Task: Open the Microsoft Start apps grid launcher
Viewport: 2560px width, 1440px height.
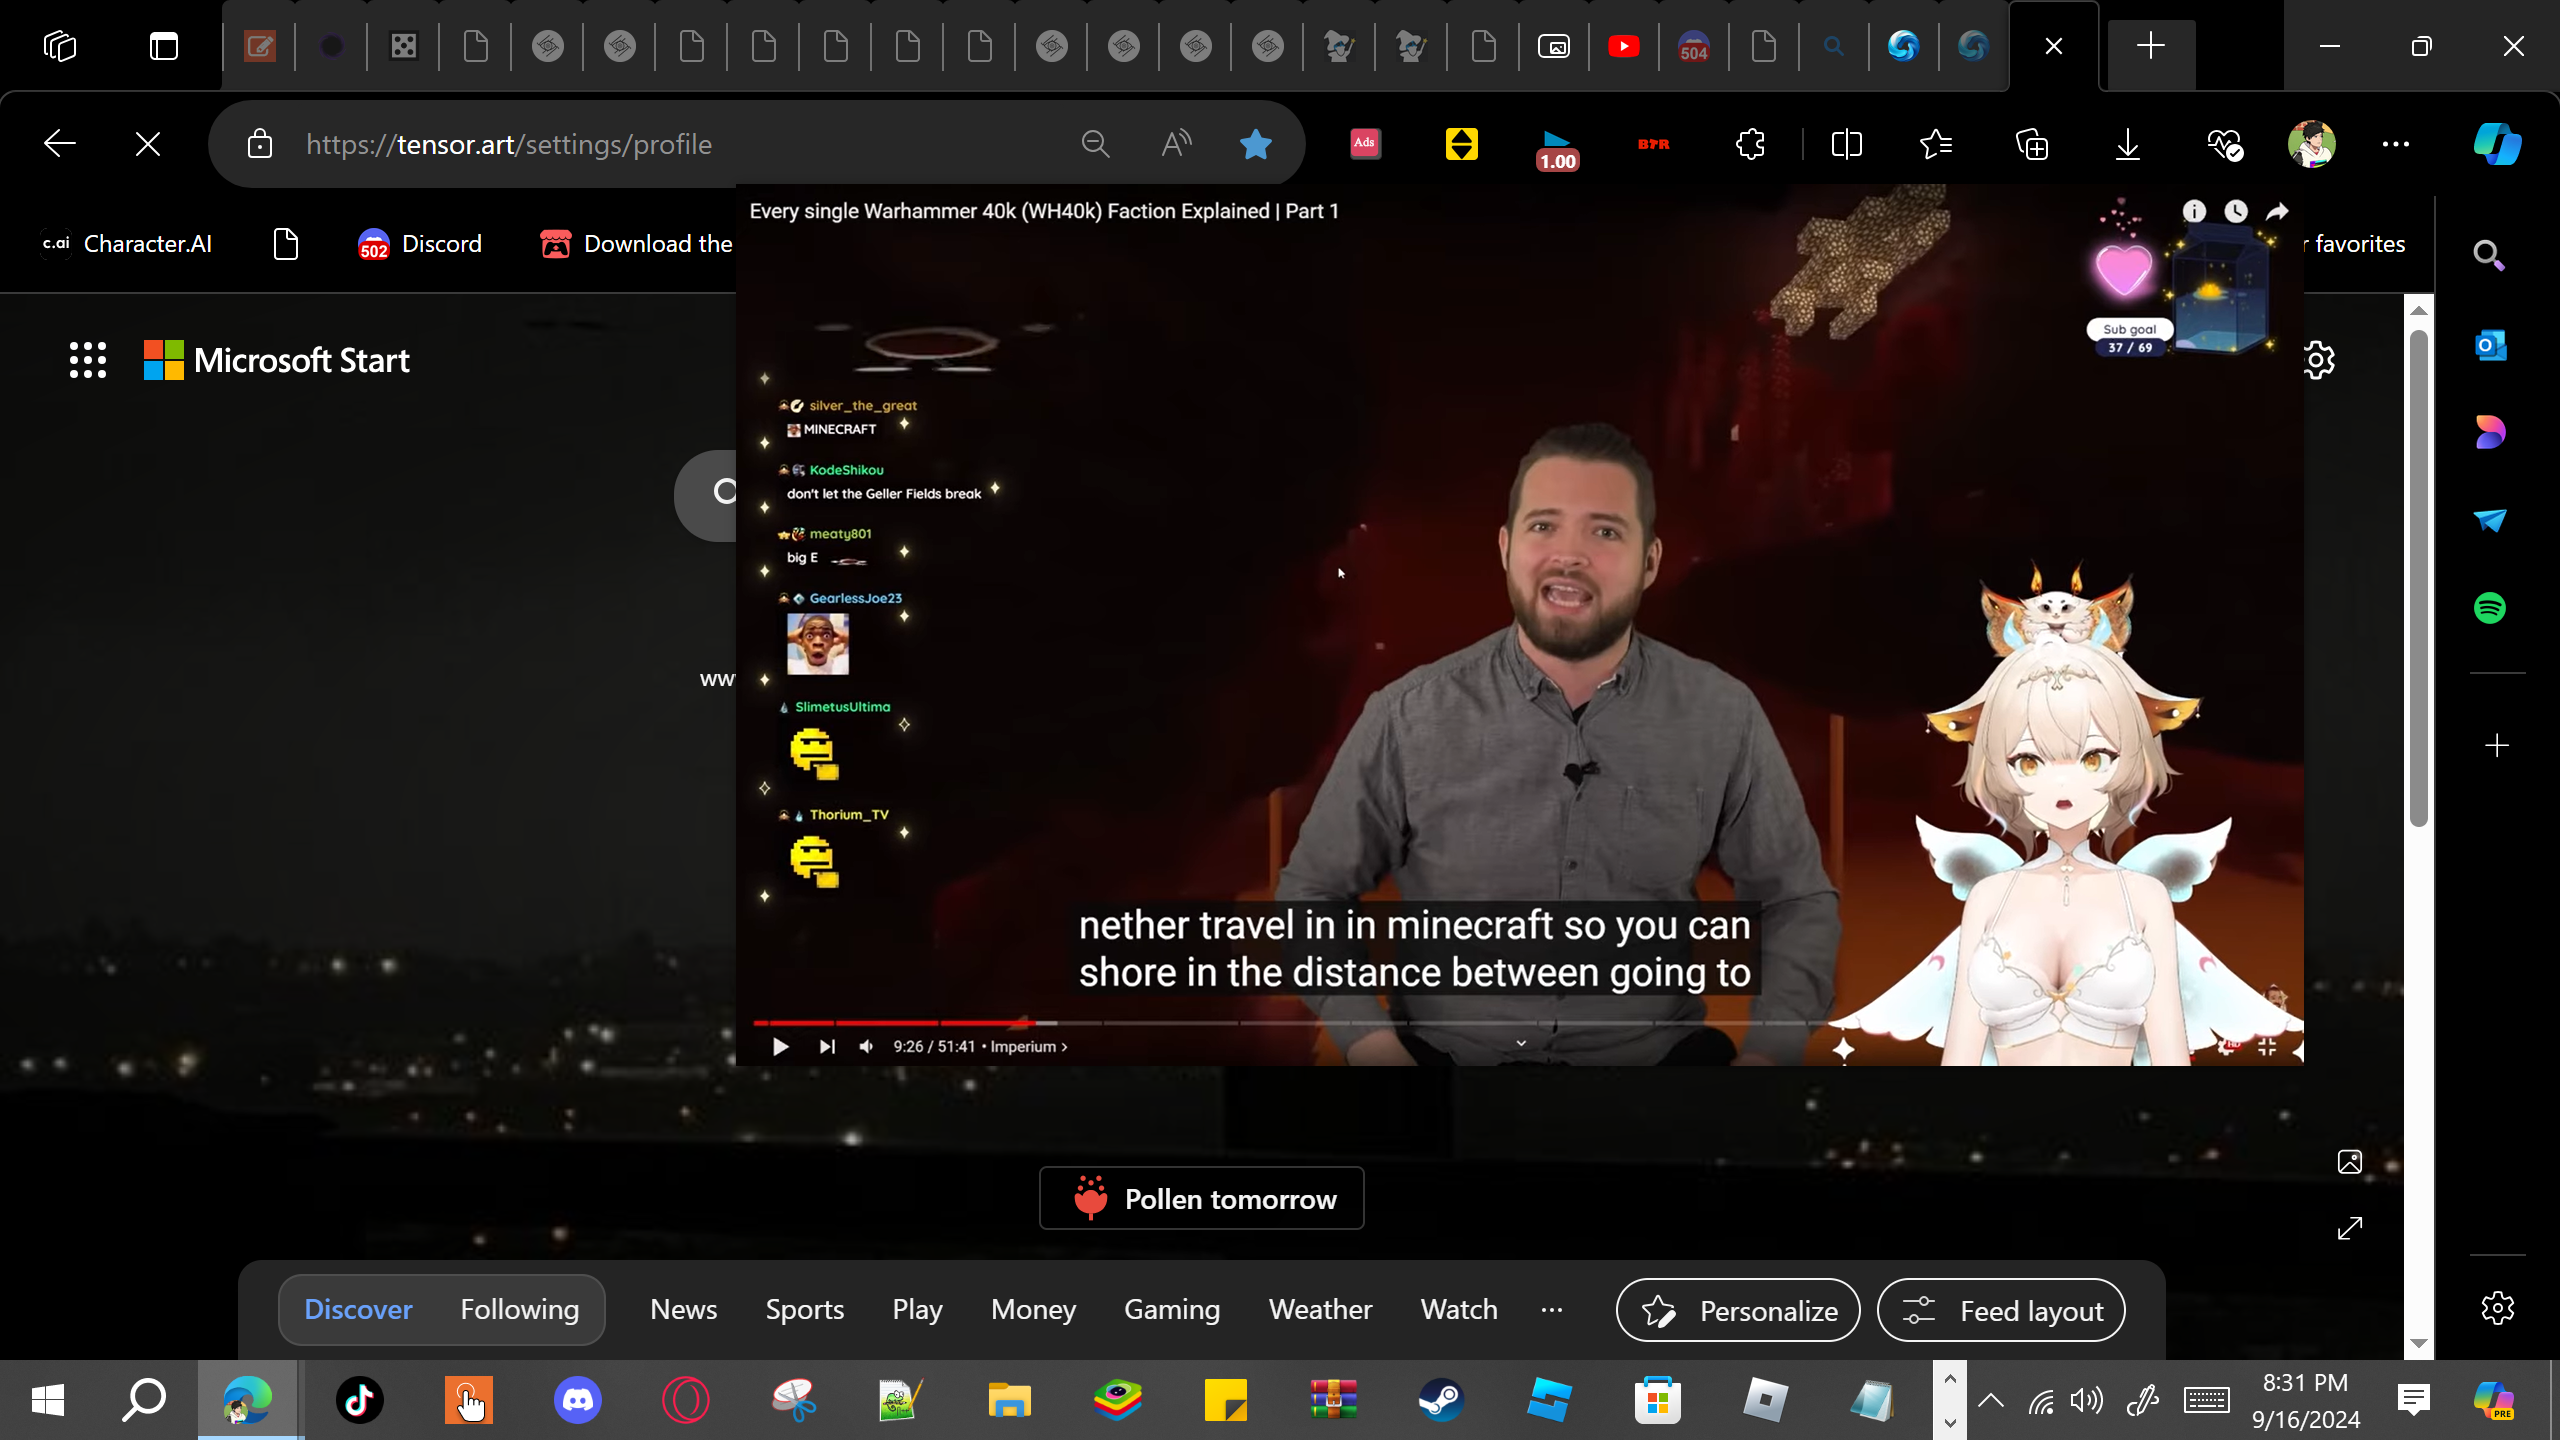Action: point(88,360)
